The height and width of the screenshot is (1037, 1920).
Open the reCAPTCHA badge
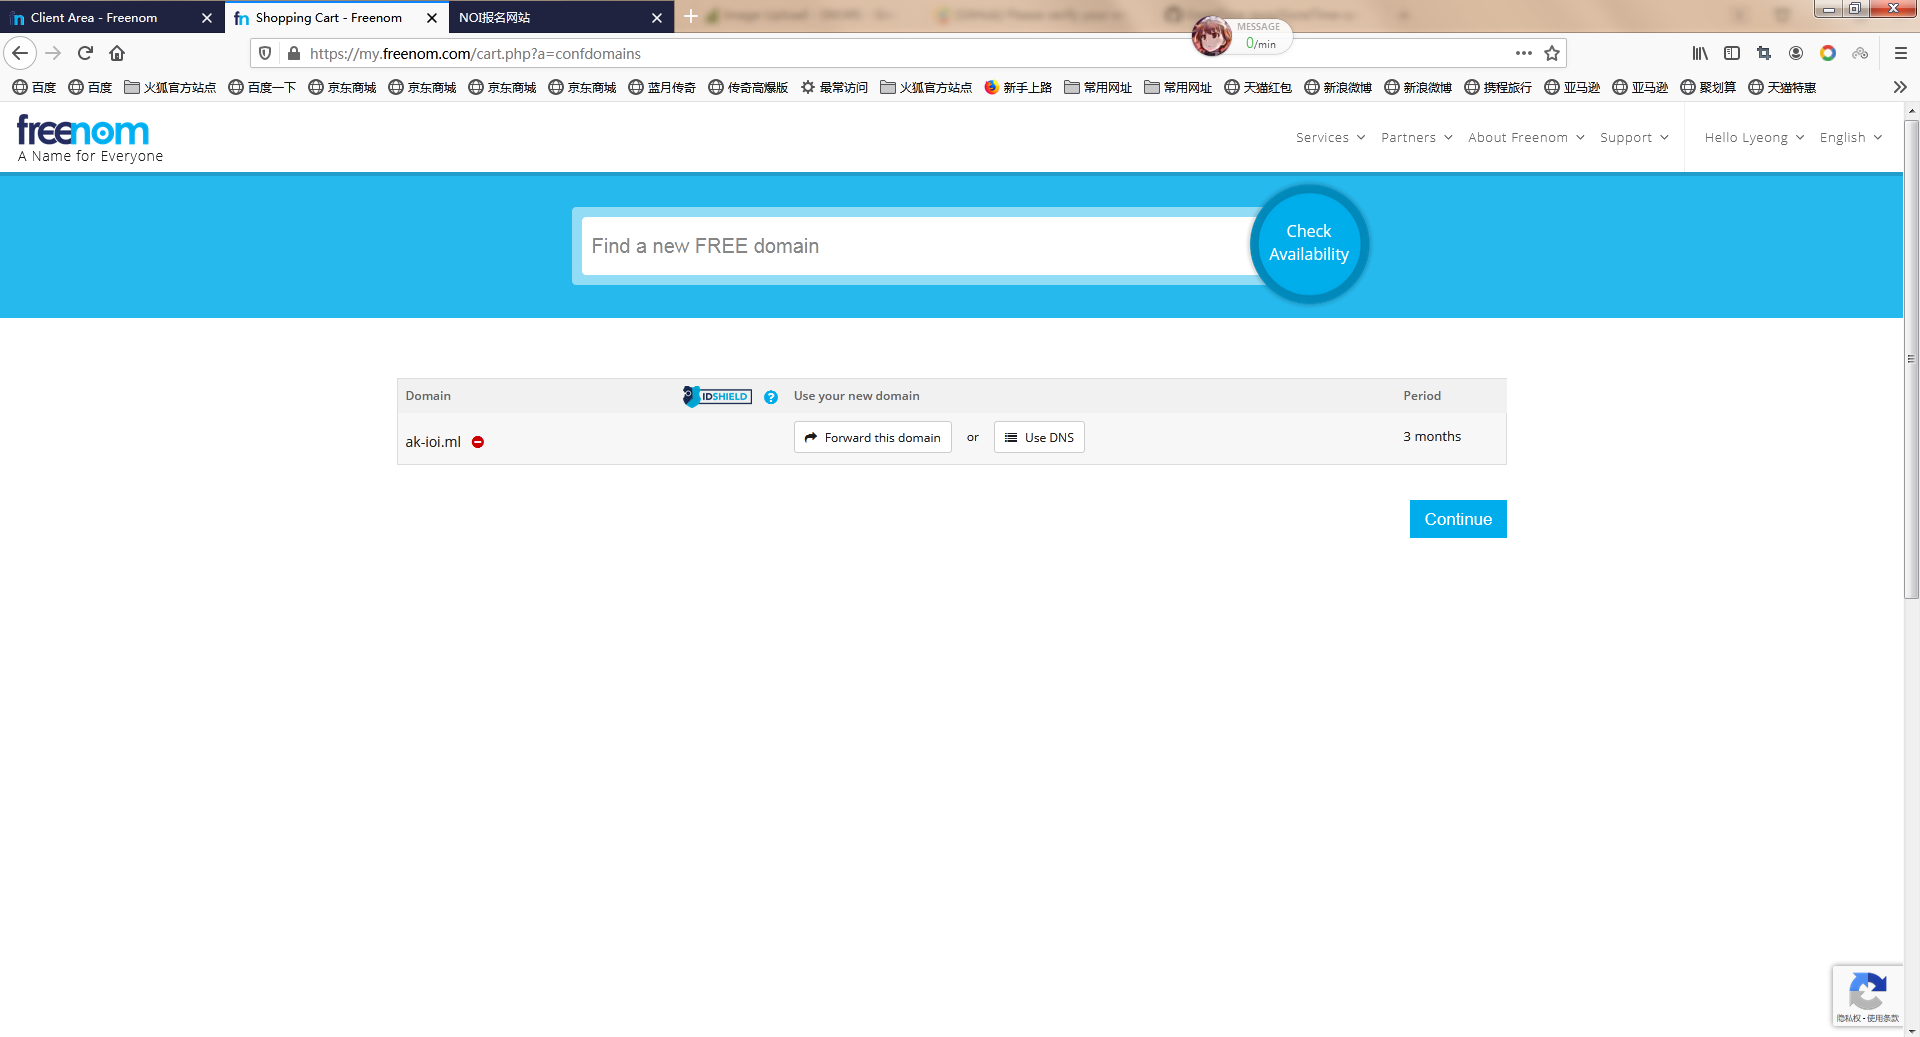coord(1867,995)
